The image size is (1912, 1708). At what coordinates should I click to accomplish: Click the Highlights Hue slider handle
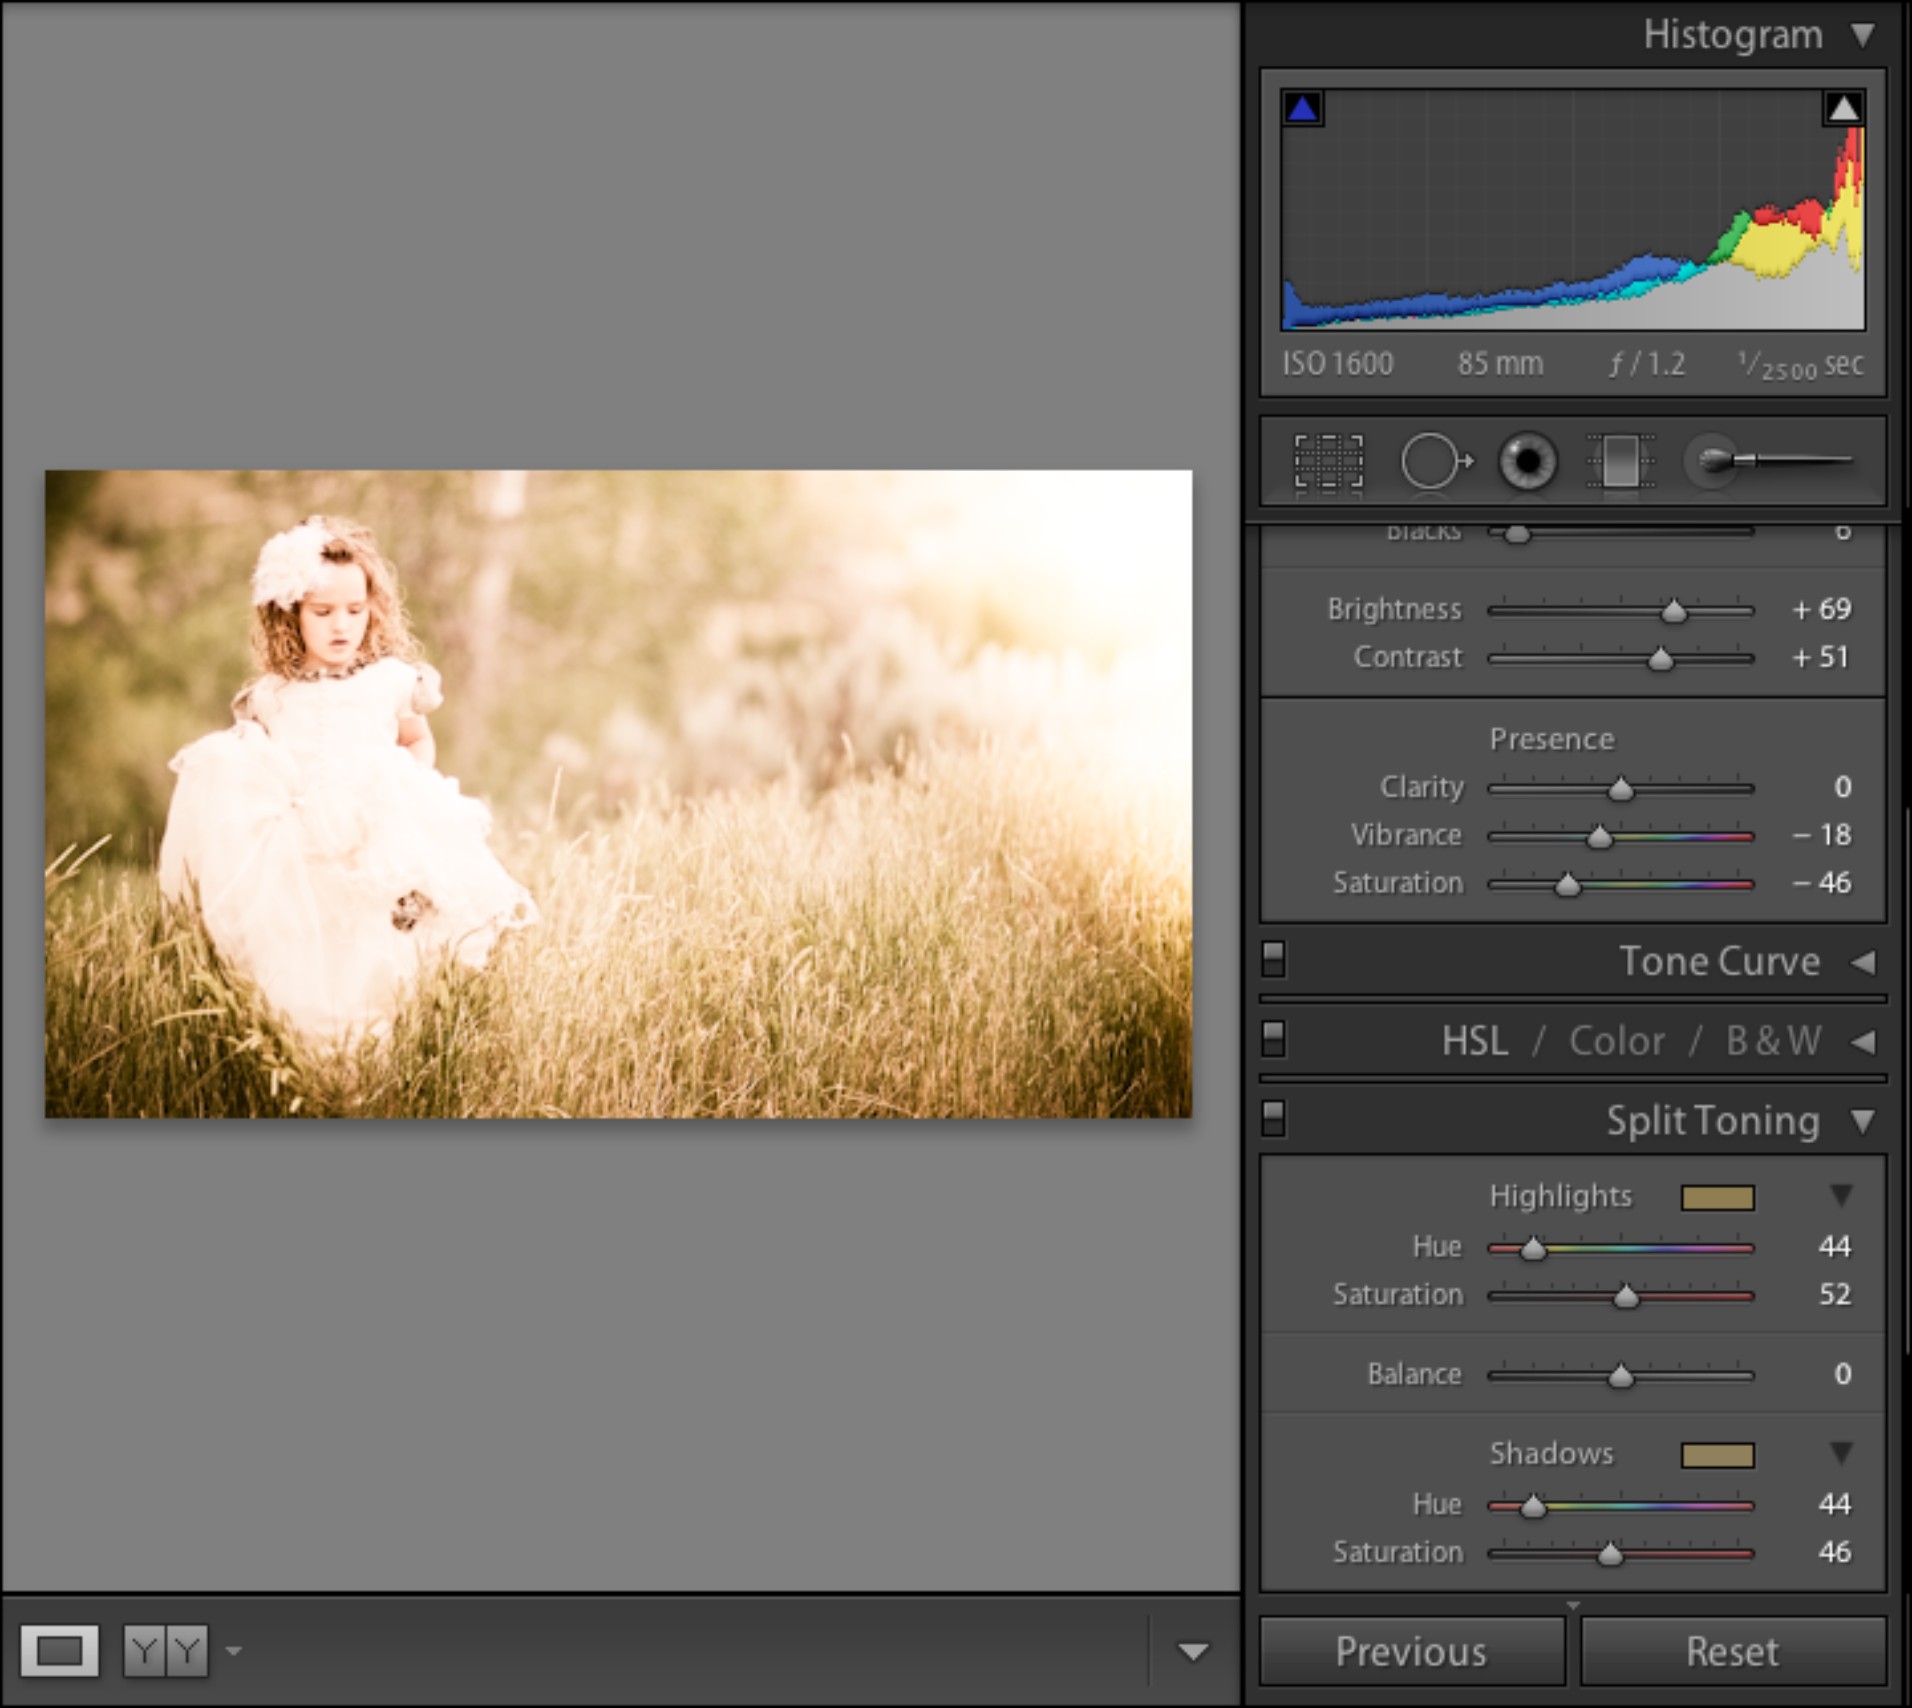1532,1248
